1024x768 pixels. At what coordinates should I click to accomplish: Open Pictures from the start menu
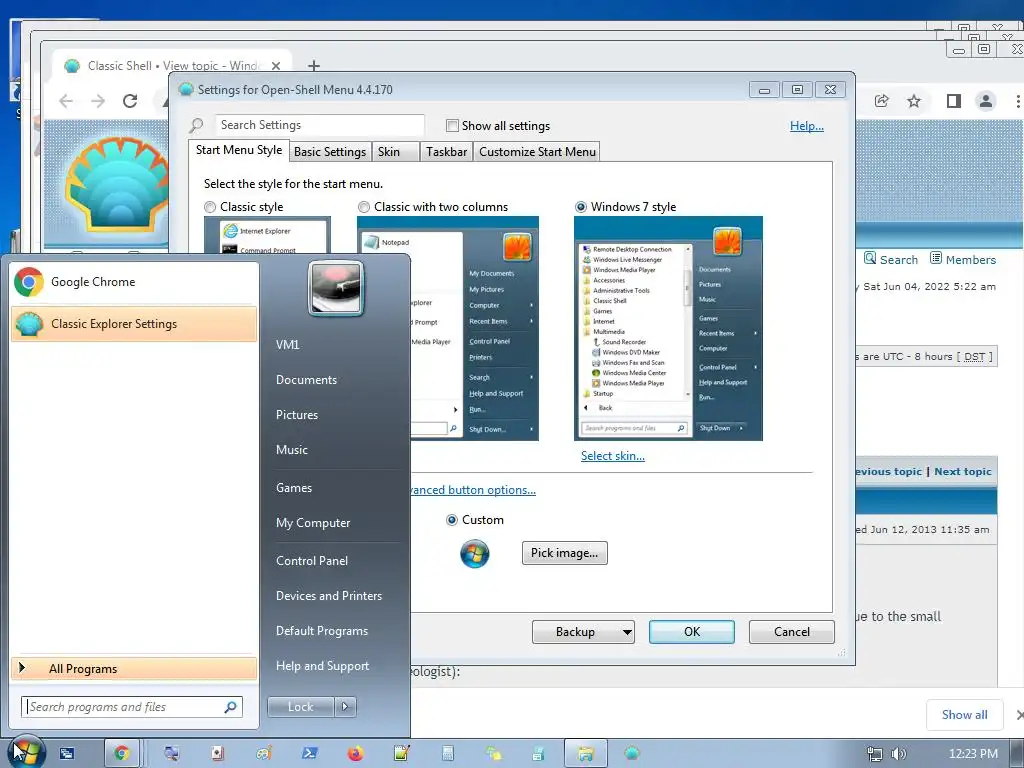[297, 415]
